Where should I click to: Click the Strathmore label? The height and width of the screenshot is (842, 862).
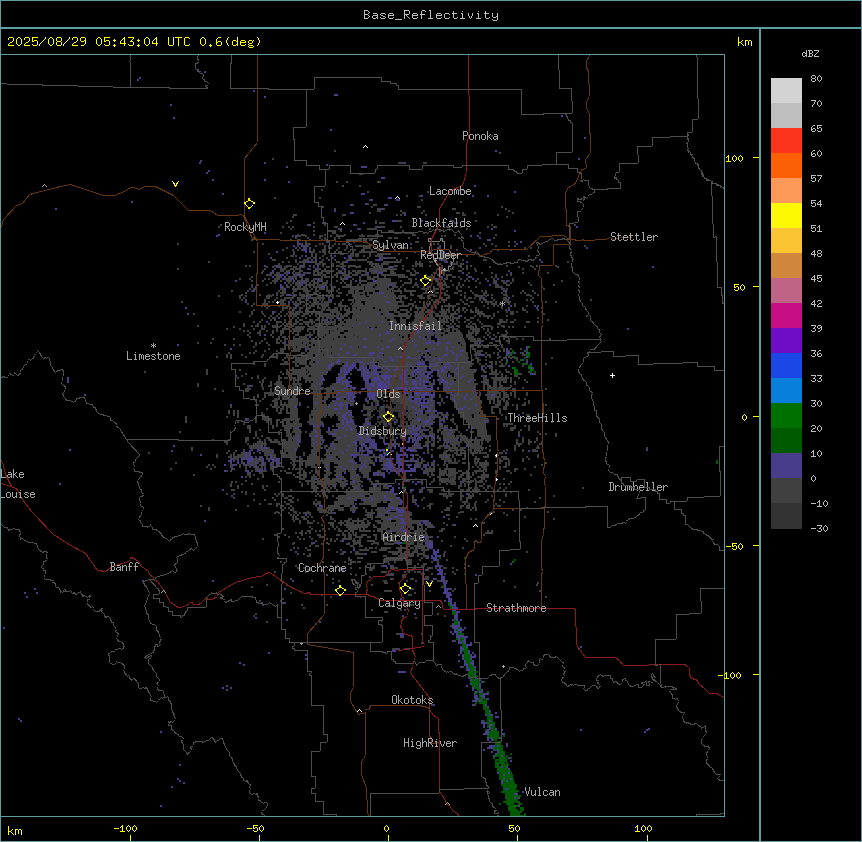point(516,608)
